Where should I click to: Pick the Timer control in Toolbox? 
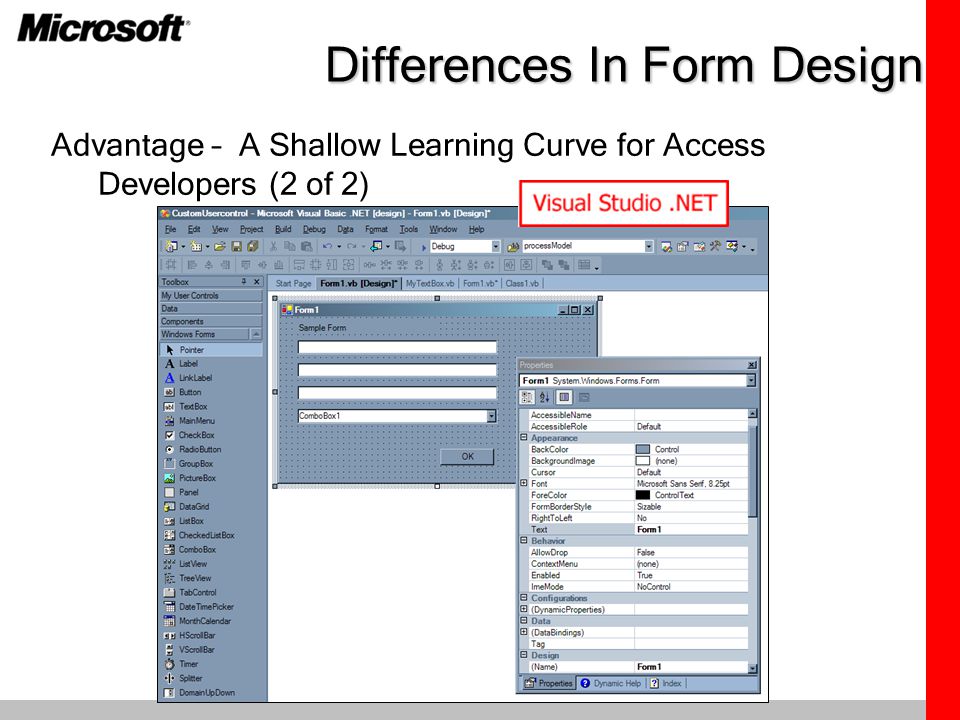pyautogui.click(x=181, y=664)
